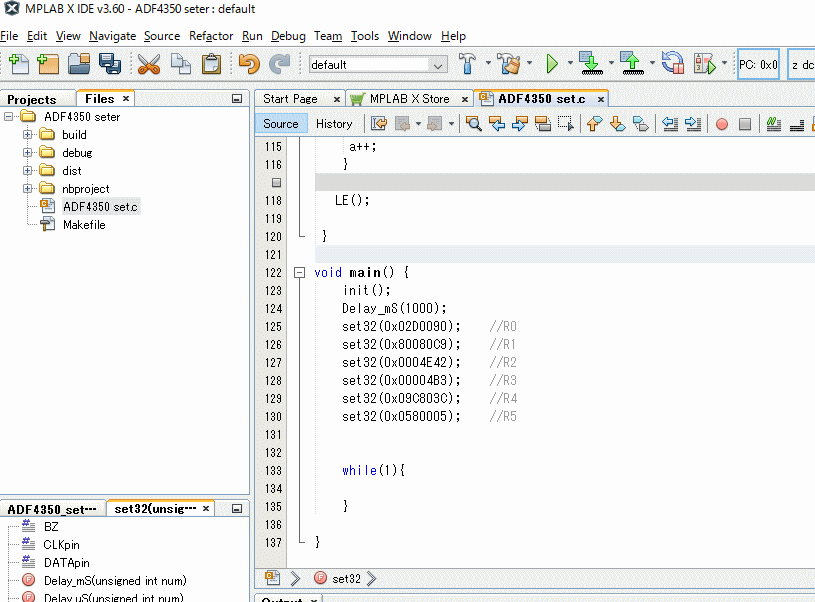Screen dimensions: 815x602
Task: Click the PC: 0x0 program counter field
Action: [758, 64]
